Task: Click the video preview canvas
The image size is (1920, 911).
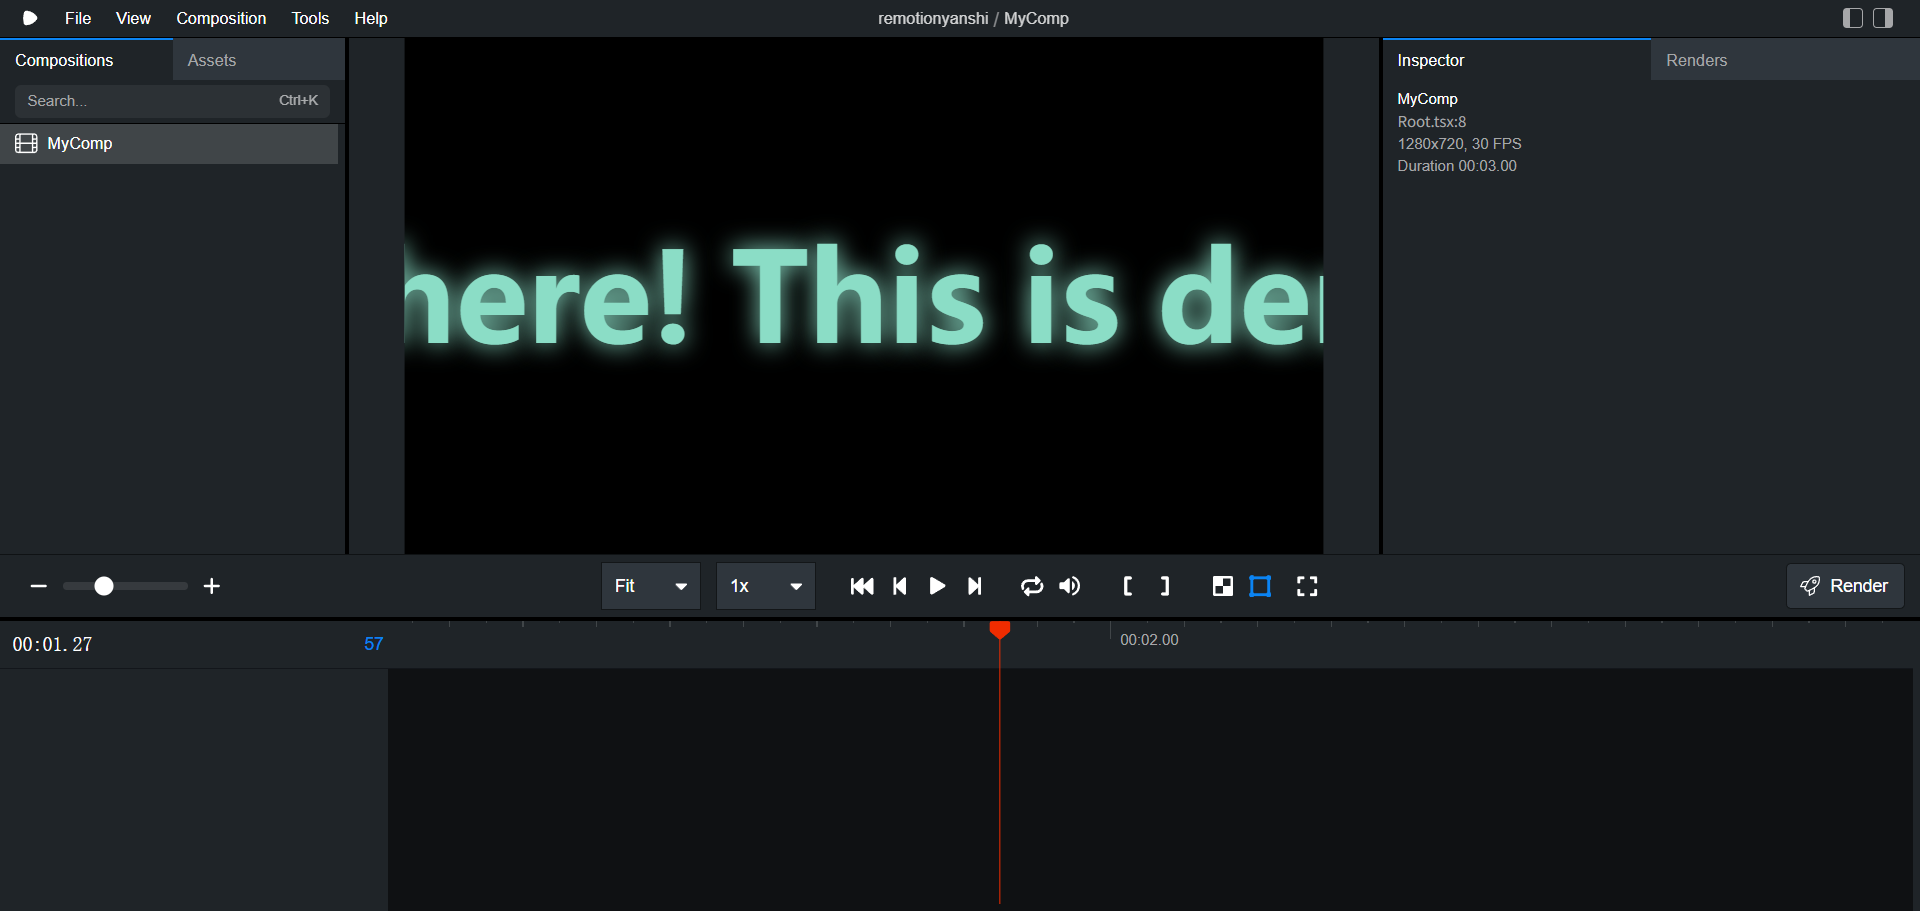Action: pos(863,296)
